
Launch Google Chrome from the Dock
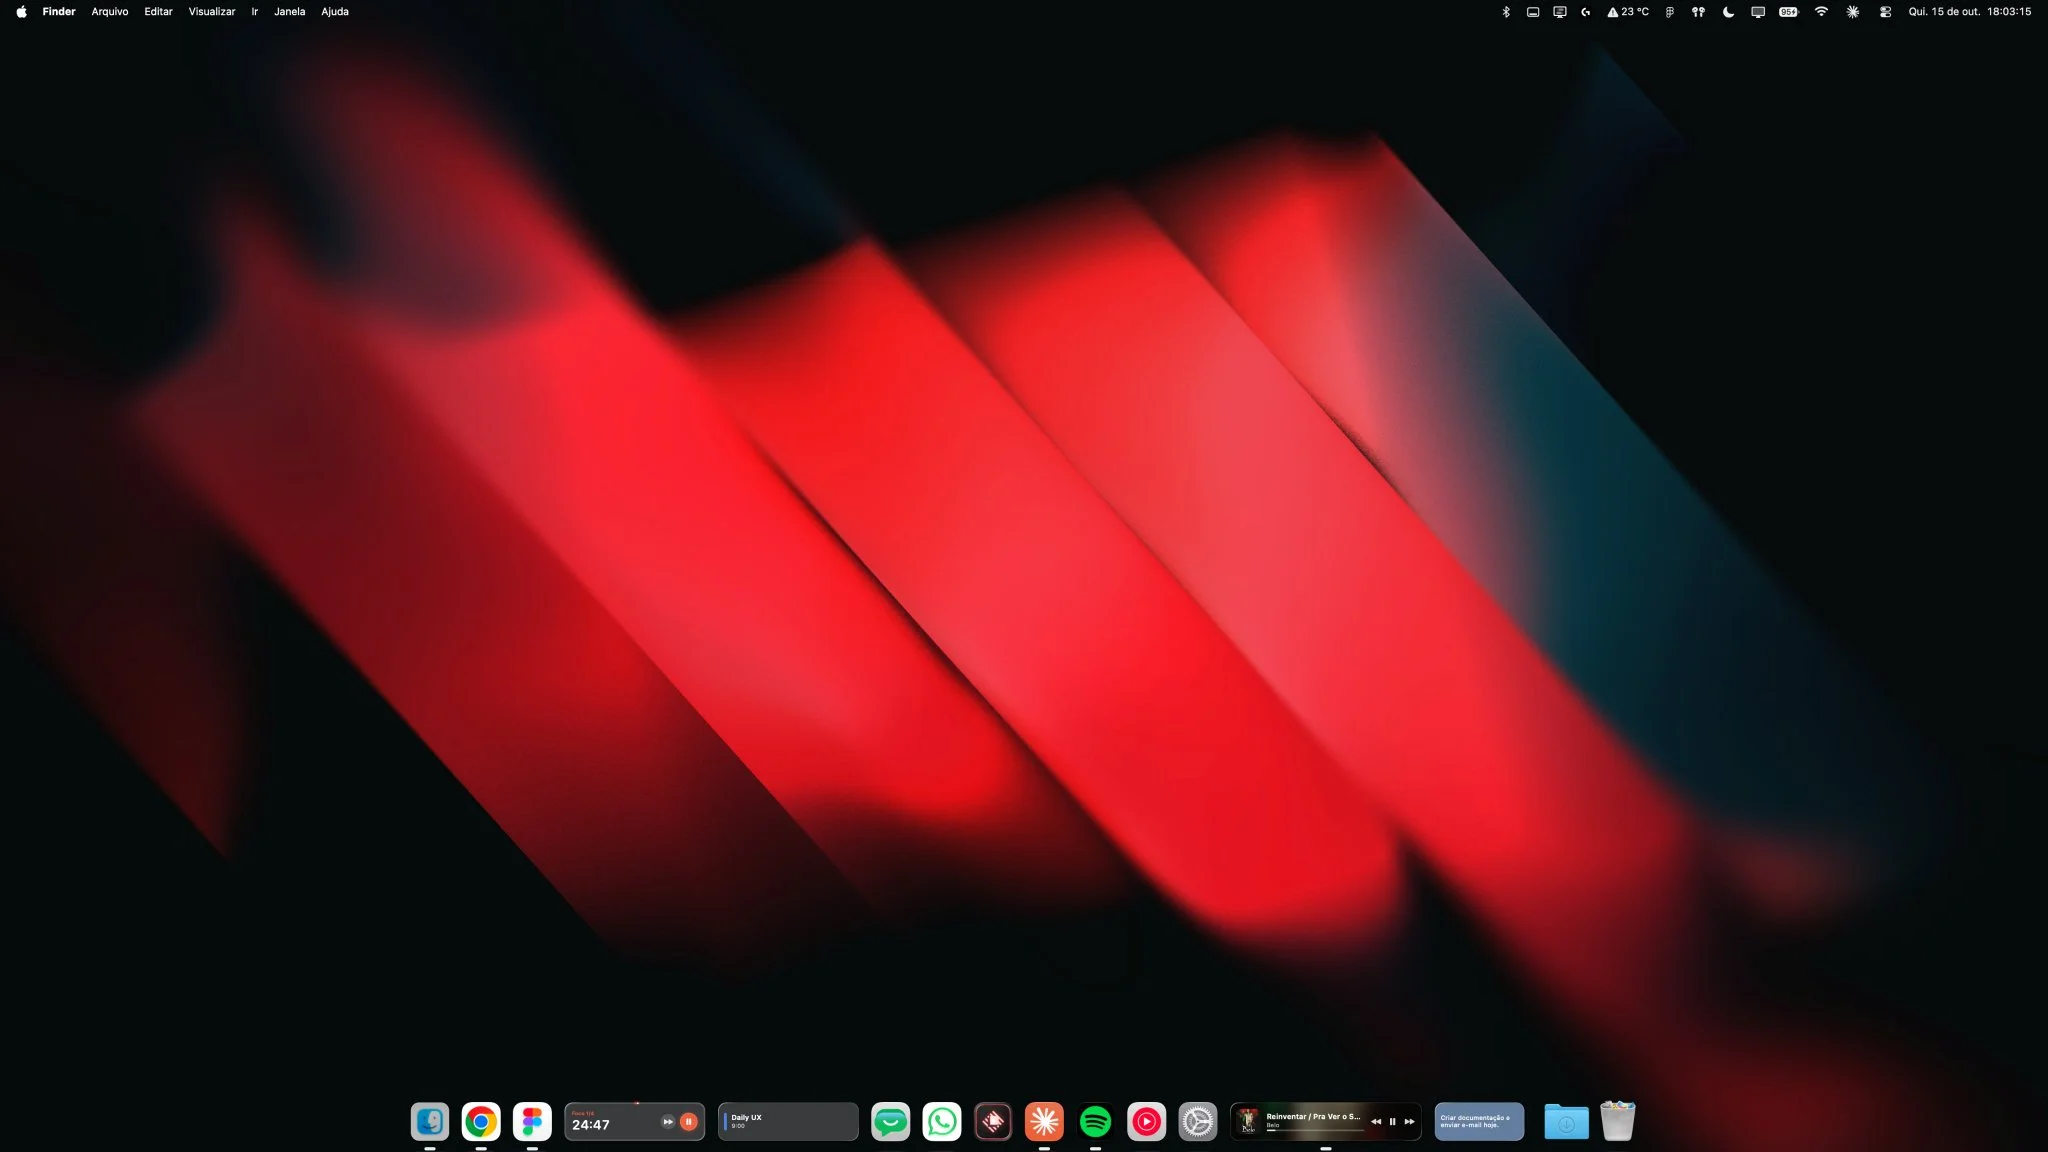pos(481,1122)
